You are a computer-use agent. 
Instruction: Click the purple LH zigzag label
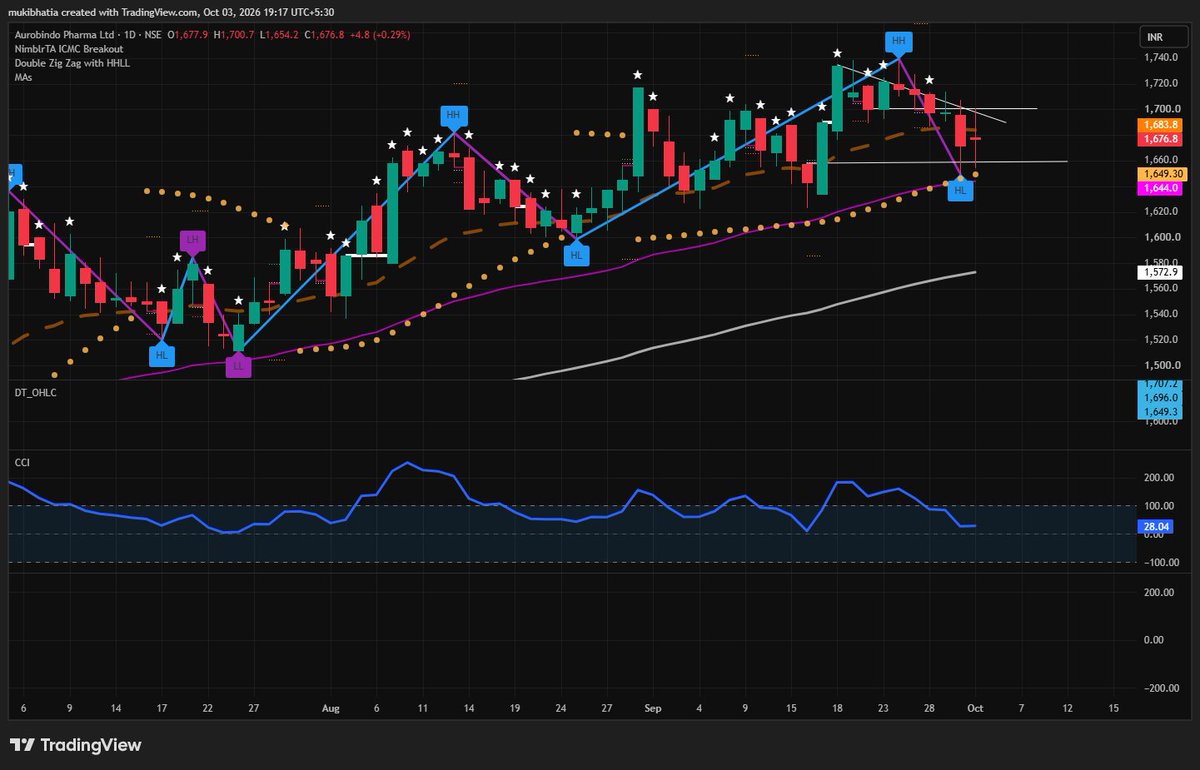pyautogui.click(x=192, y=240)
